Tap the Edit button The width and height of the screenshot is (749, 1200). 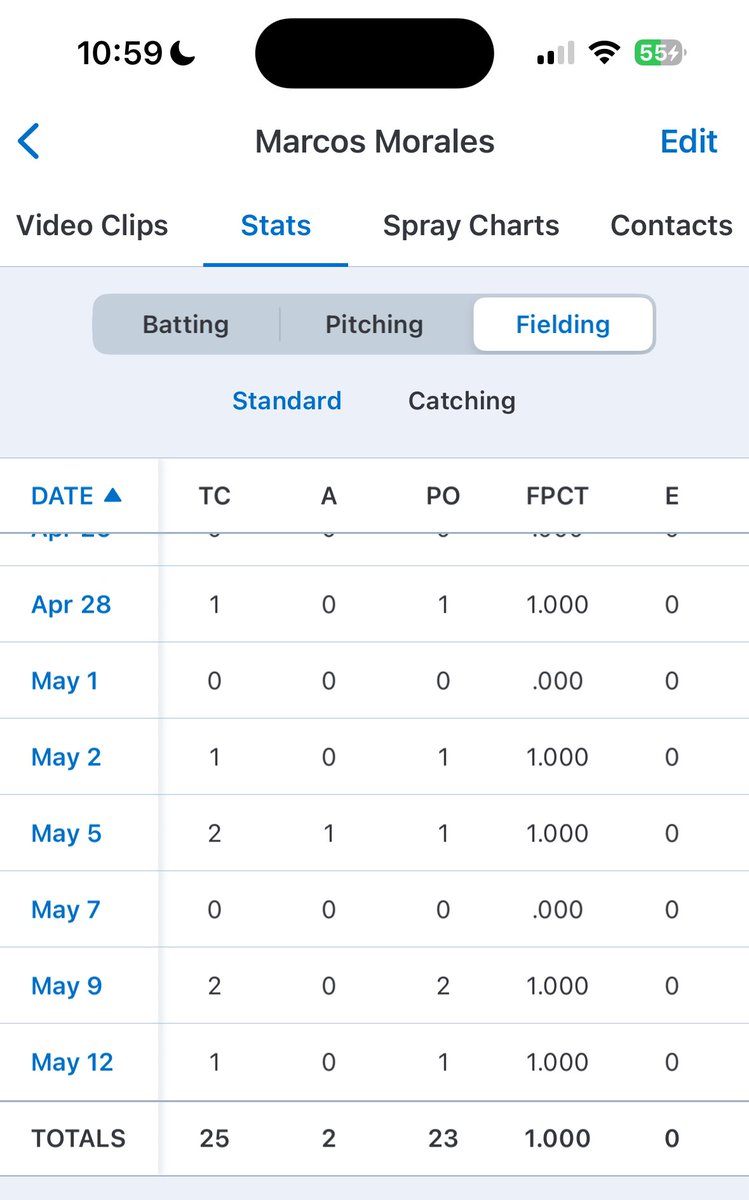689,141
